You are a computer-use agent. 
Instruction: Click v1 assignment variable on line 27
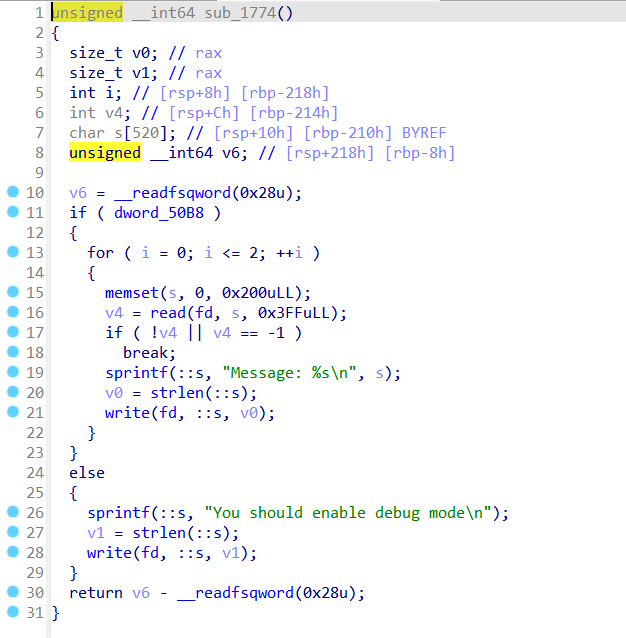[96, 533]
